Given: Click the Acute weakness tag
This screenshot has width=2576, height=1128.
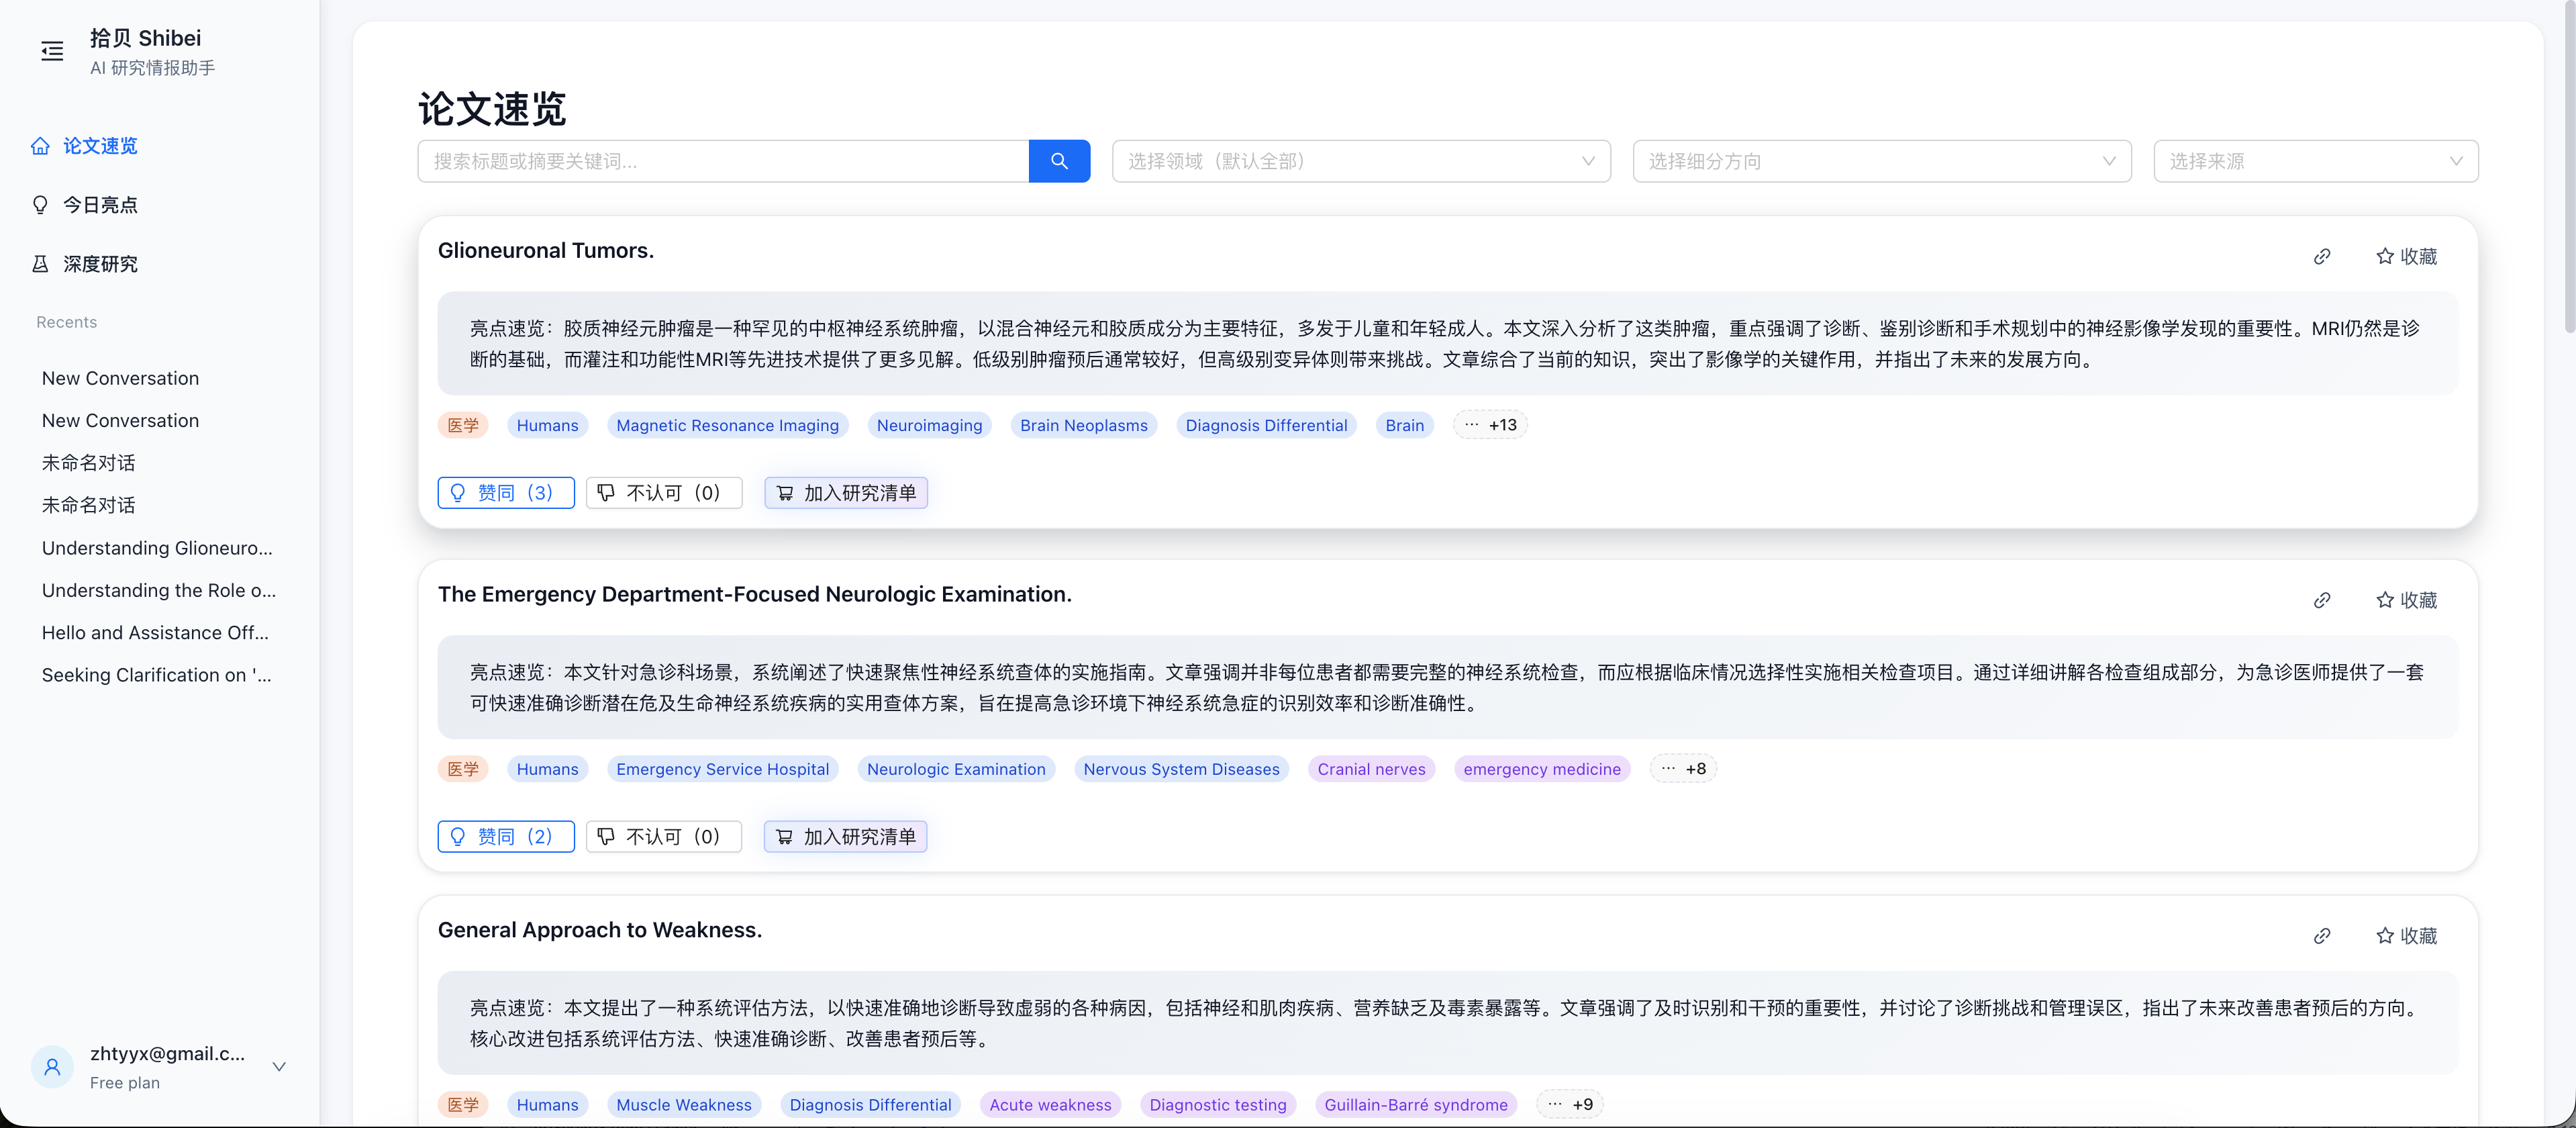Looking at the screenshot, I should click(x=1050, y=1104).
